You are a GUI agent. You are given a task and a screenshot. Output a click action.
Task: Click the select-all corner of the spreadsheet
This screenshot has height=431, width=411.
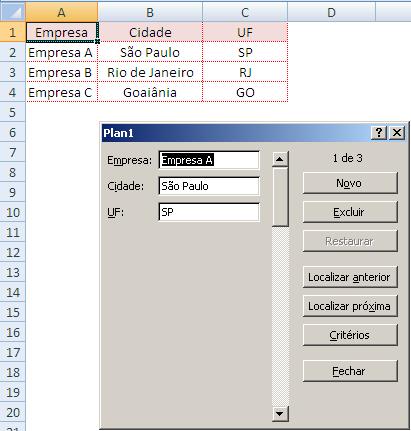[12, 12]
